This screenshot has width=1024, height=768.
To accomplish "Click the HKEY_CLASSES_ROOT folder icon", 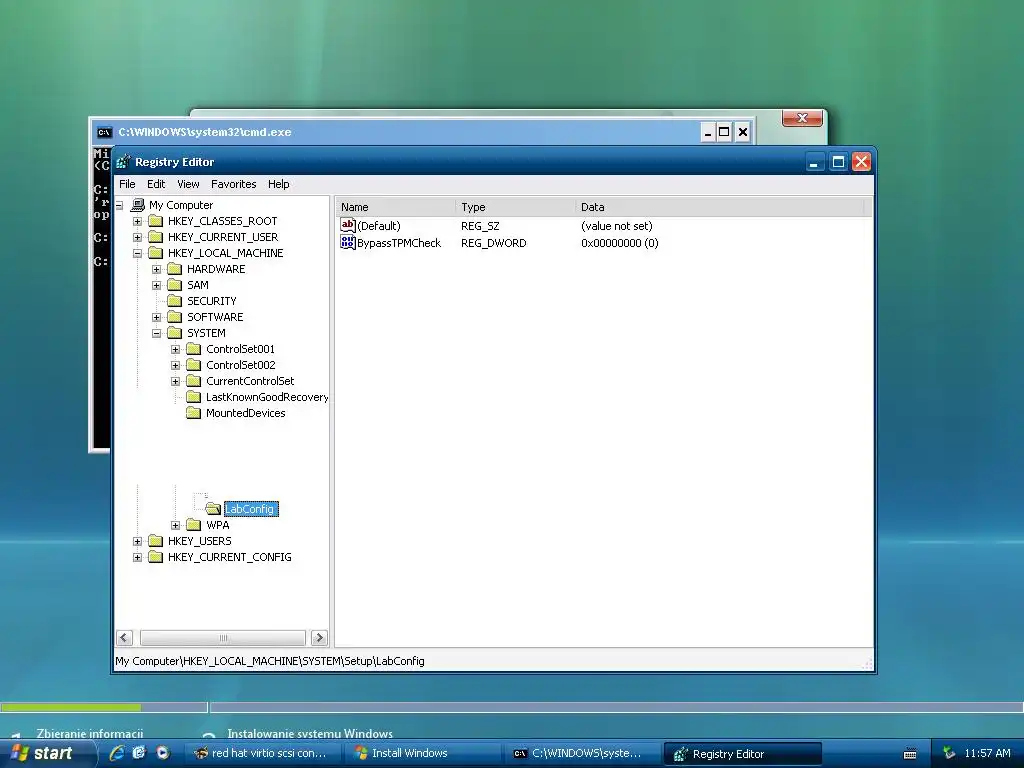I will pos(155,221).
